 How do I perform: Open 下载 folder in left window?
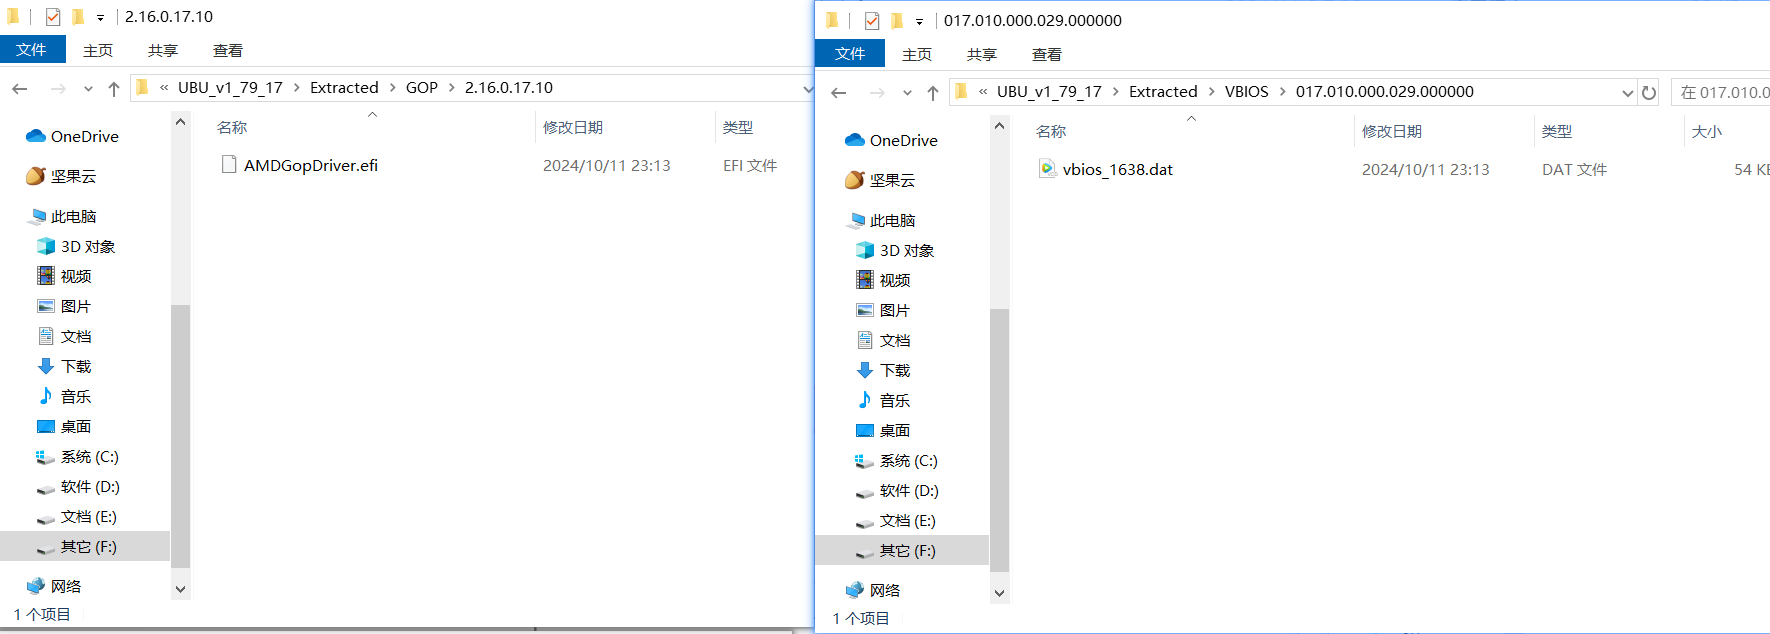coord(75,366)
